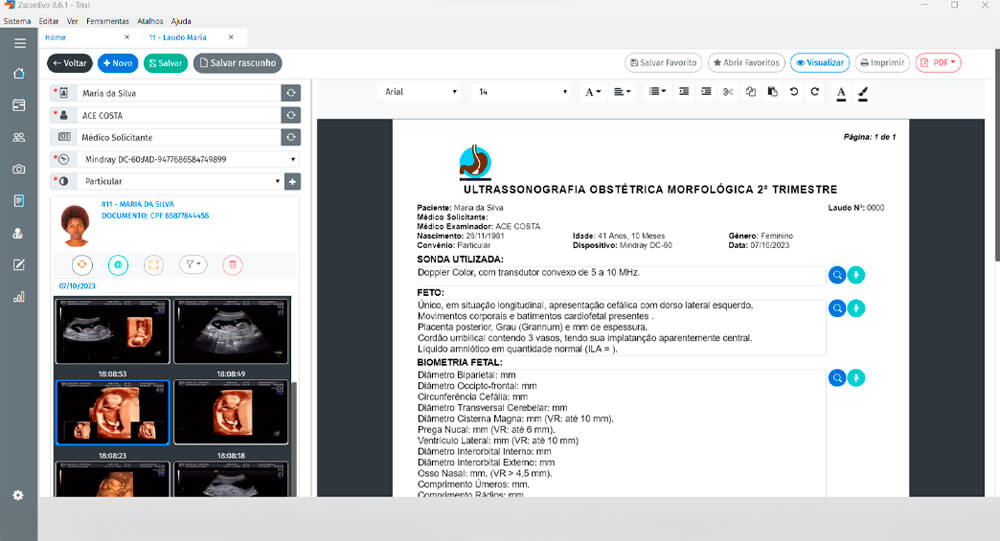This screenshot has width=1000, height=541.
Task: Select the 3D fetus thumbnail timed 18:08:18
Action: pyautogui.click(x=231, y=413)
